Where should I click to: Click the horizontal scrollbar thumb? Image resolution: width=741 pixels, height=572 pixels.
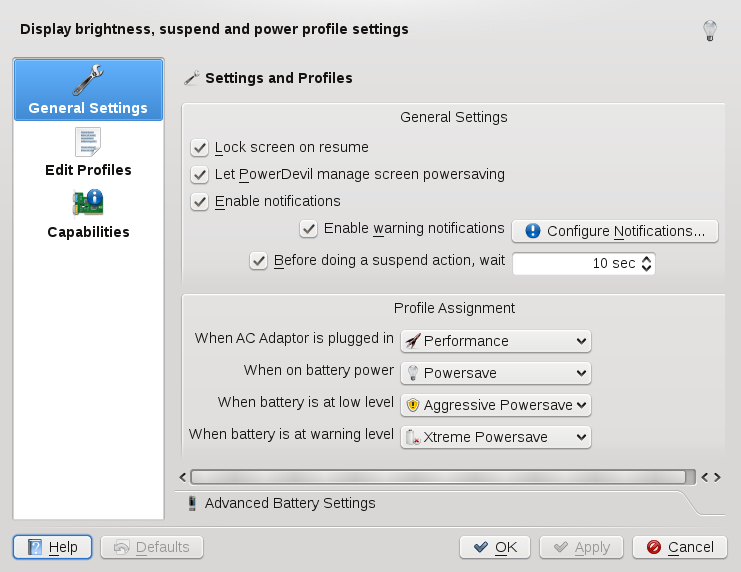[438, 477]
